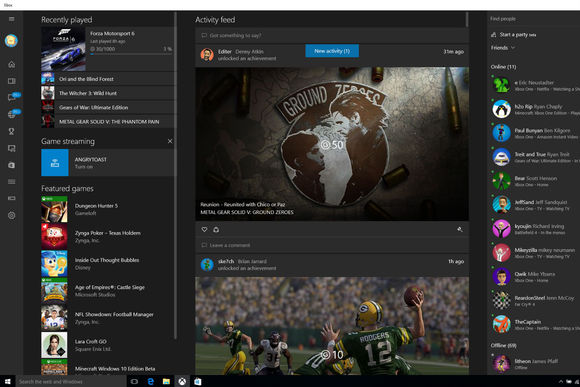
Task: Launch Microsoft Edge from taskbar
Action: click(151, 381)
